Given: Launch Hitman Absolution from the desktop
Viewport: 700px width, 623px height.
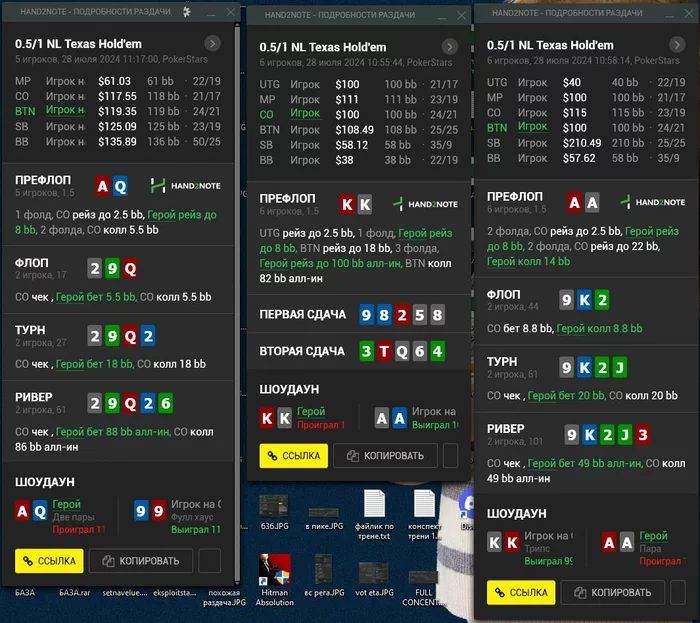Looking at the screenshot, I should click(275, 580).
